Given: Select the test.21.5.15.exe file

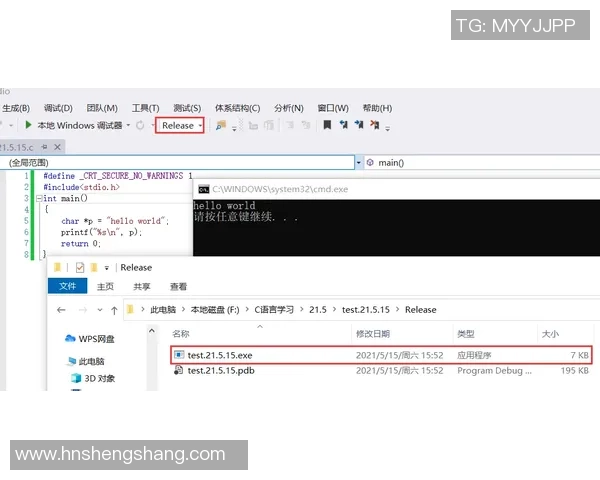Looking at the screenshot, I should [x=381, y=355].
